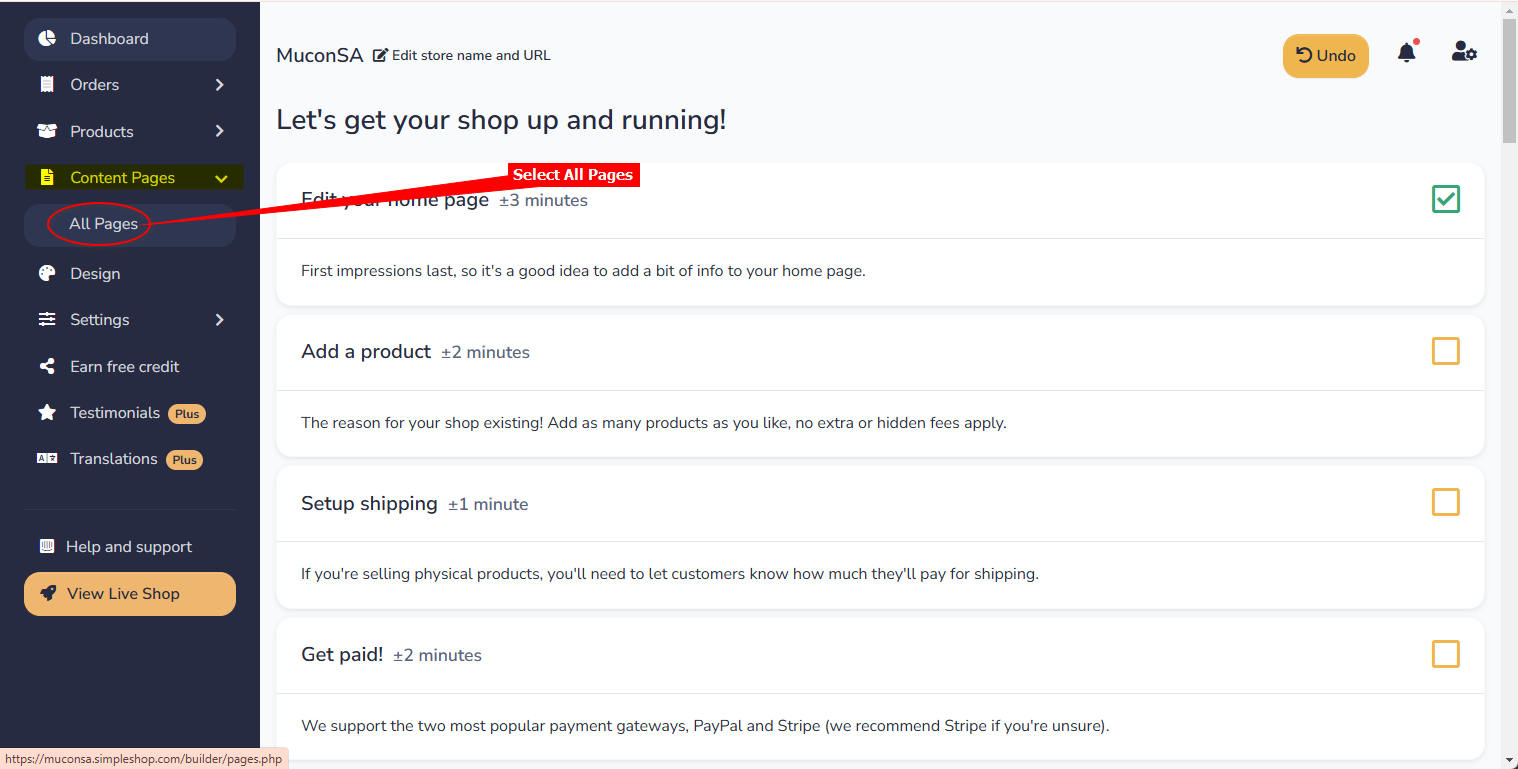Select All Pages in the sidebar
This screenshot has height=769, width=1518.
(x=103, y=224)
